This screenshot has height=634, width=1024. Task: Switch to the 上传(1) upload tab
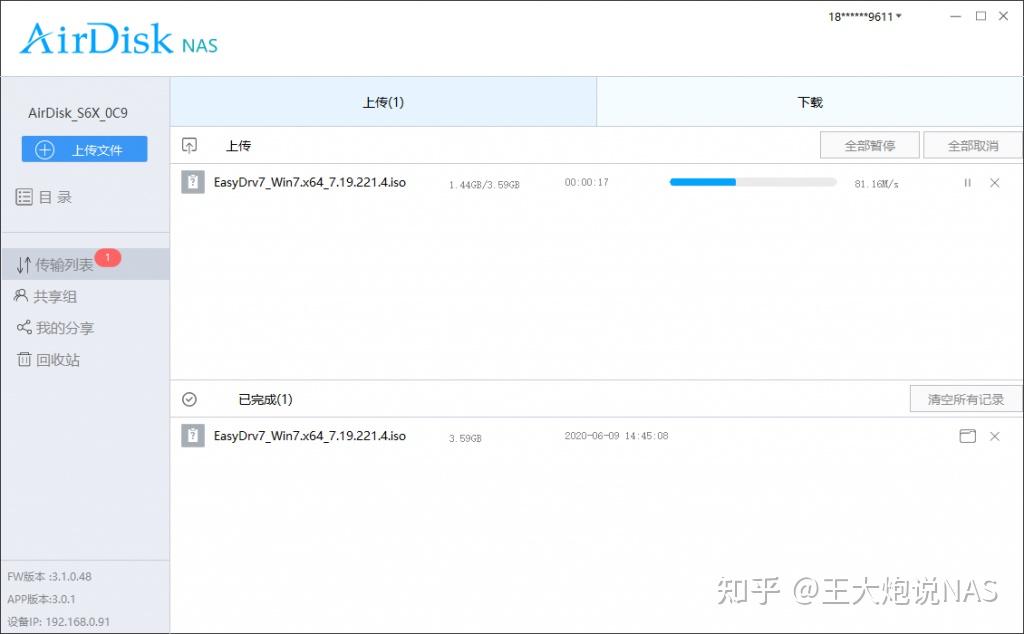click(x=383, y=101)
